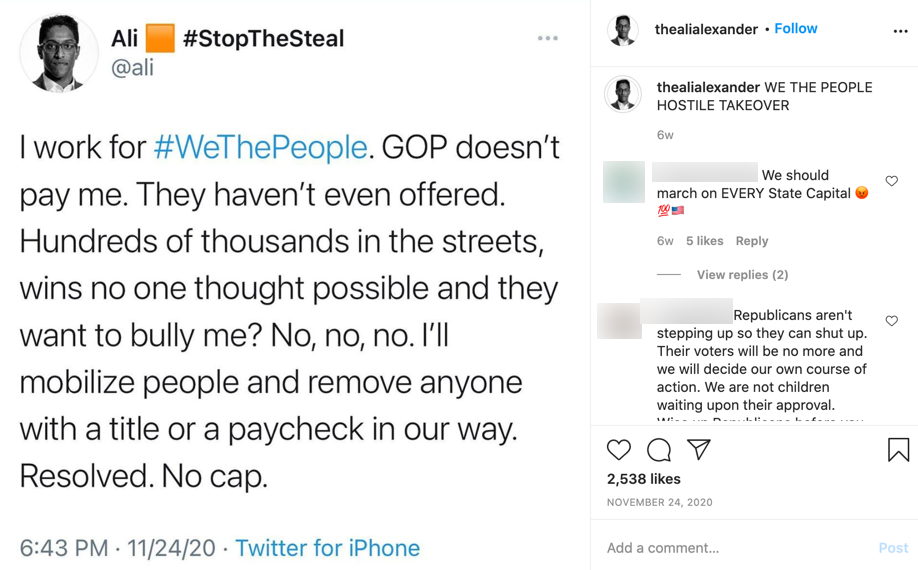Share the post via paper plane icon

click(699, 450)
